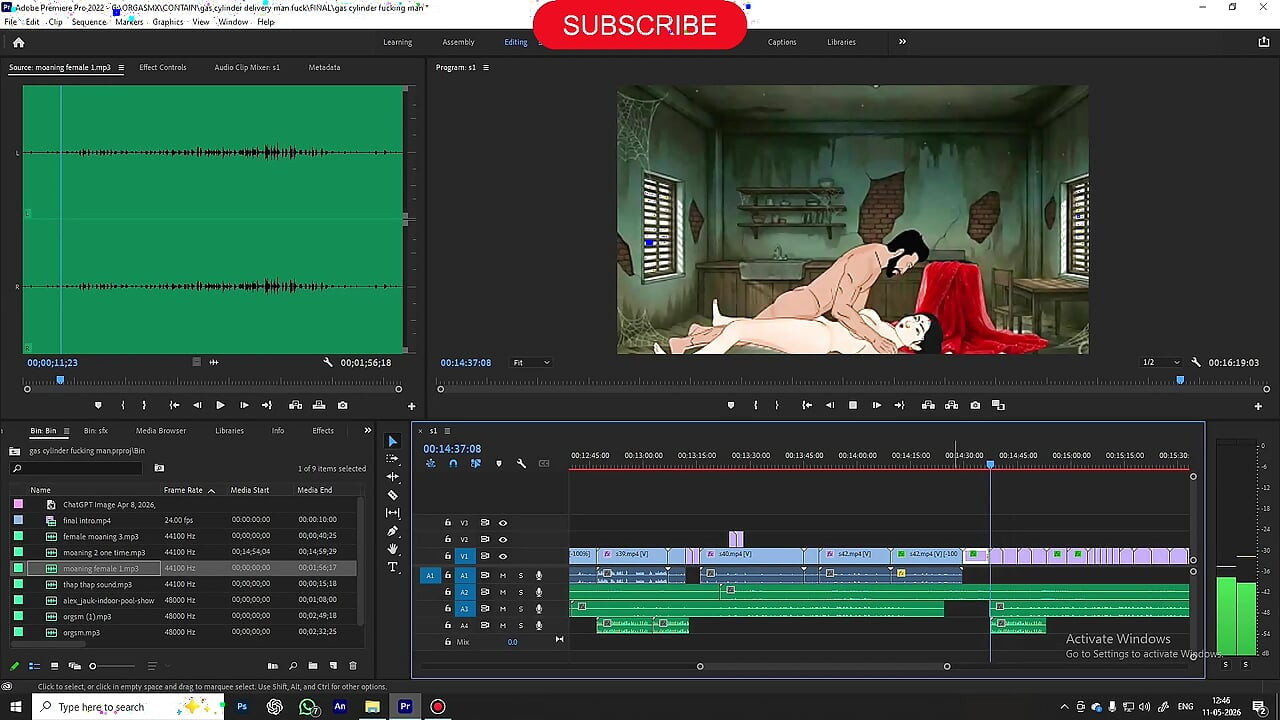Image resolution: width=1280 pixels, height=720 pixels.
Task: Step forward one frame in Program monitor
Action: 876,405
